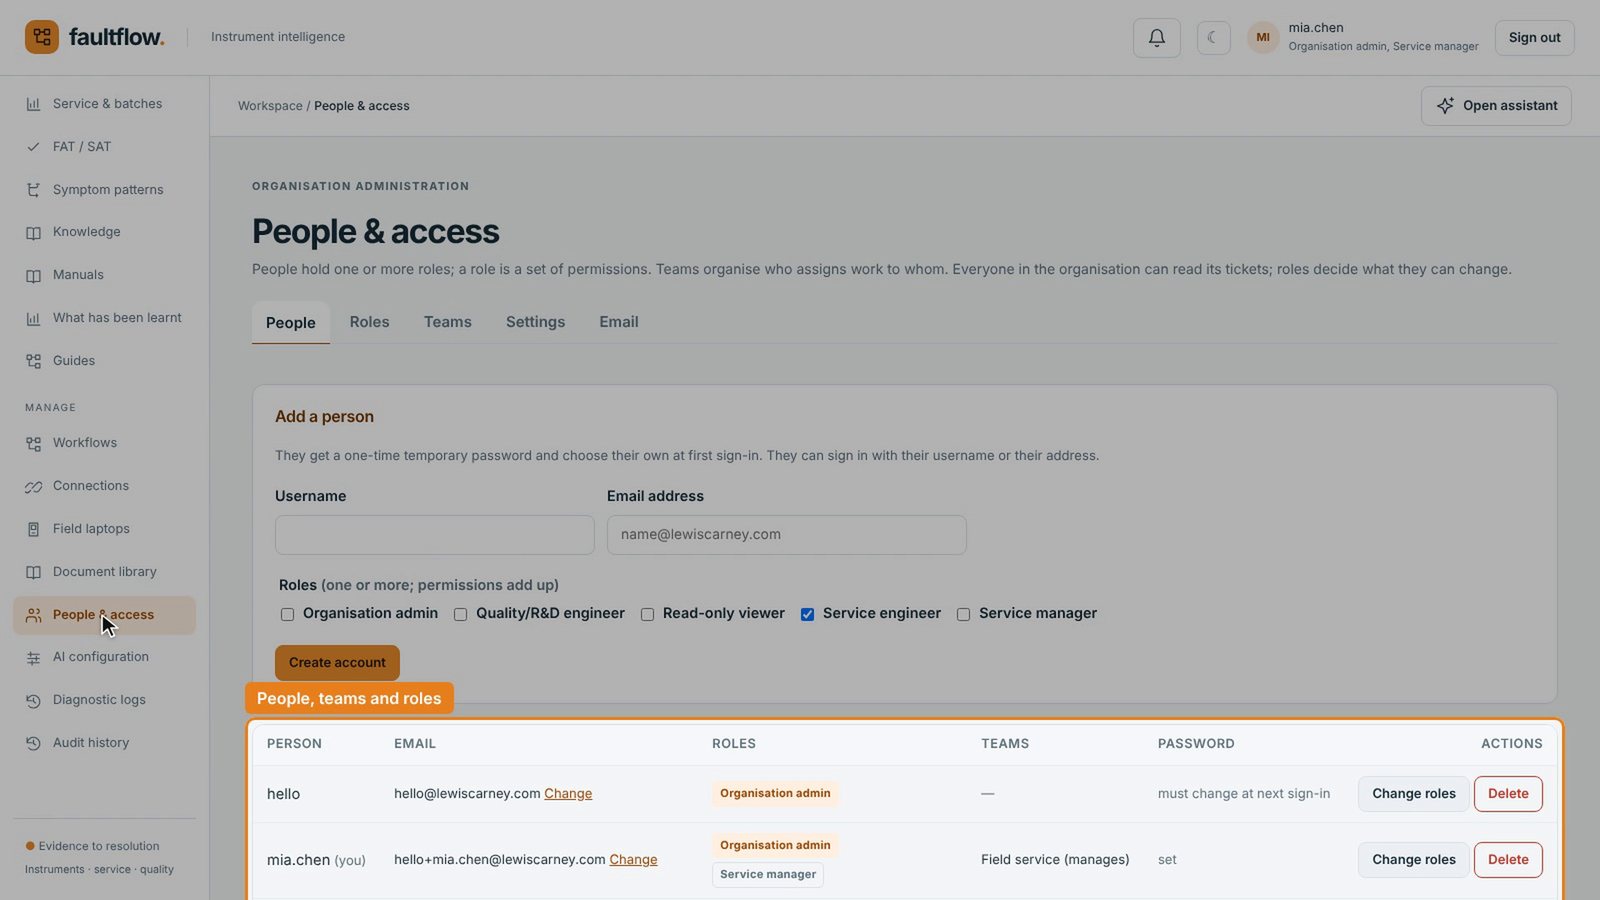Open the notifications bell
This screenshot has height=900, width=1600.
point(1156,37)
